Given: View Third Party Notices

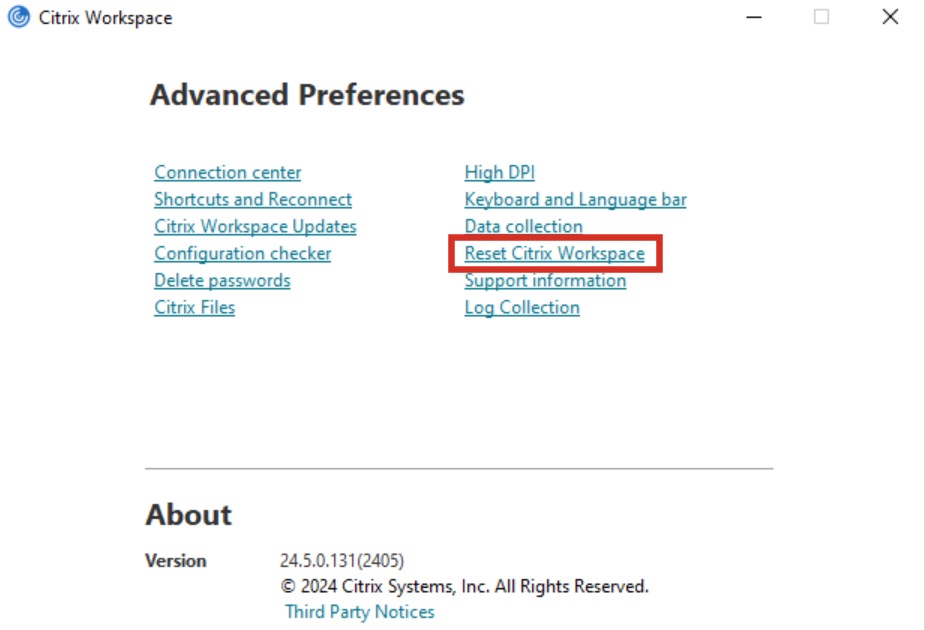Looking at the screenshot, I should (x=359, y=611).
